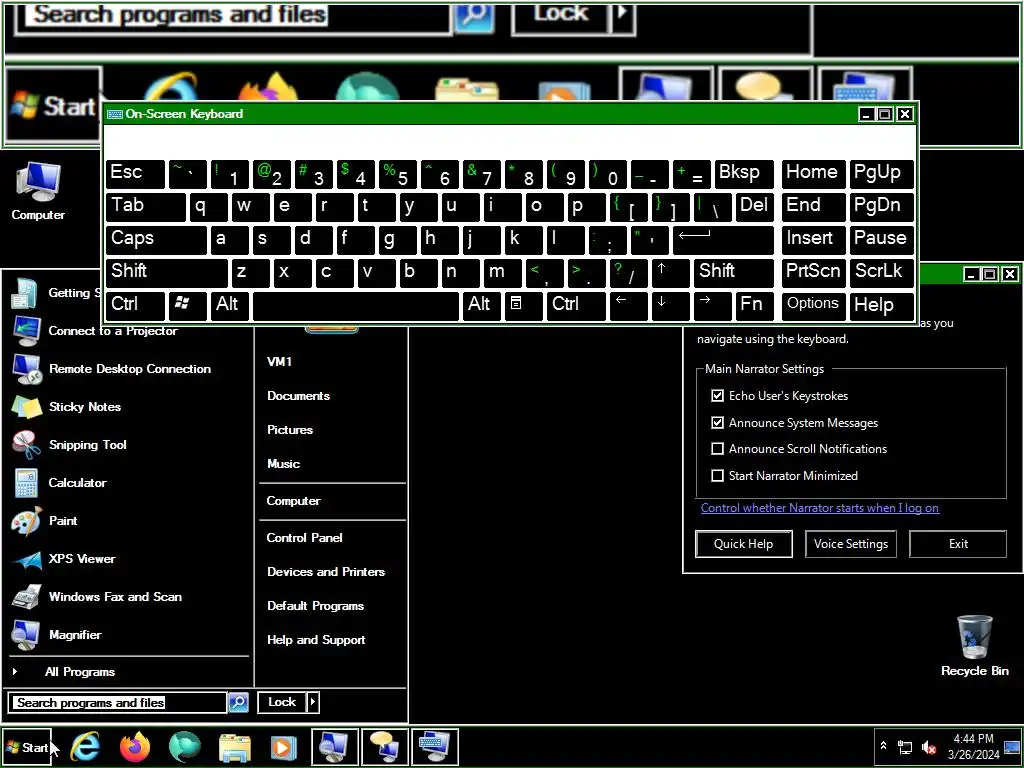Click the search magnifier icon in Start menu
Screen dimensions: 1024x768
pyautogui.click(x=238, y=702)
